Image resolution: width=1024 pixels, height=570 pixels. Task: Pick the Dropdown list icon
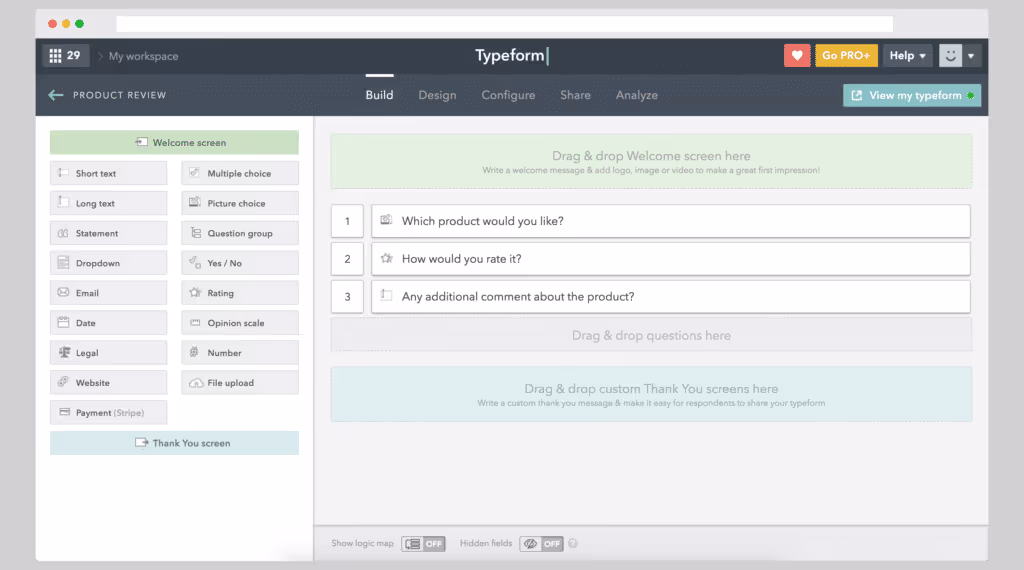coord(63,262)
